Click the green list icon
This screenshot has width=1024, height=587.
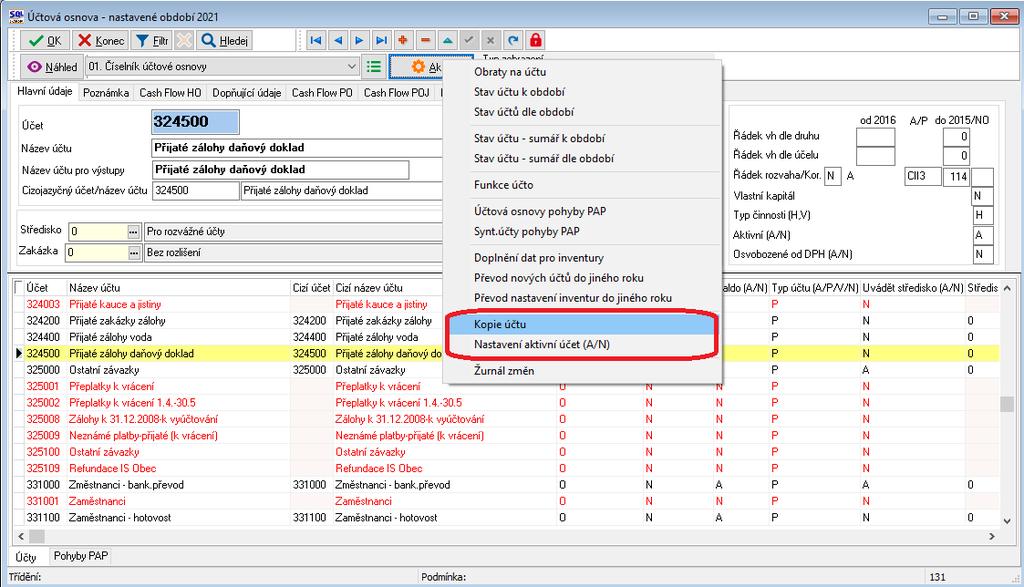[x=374, y=67]
